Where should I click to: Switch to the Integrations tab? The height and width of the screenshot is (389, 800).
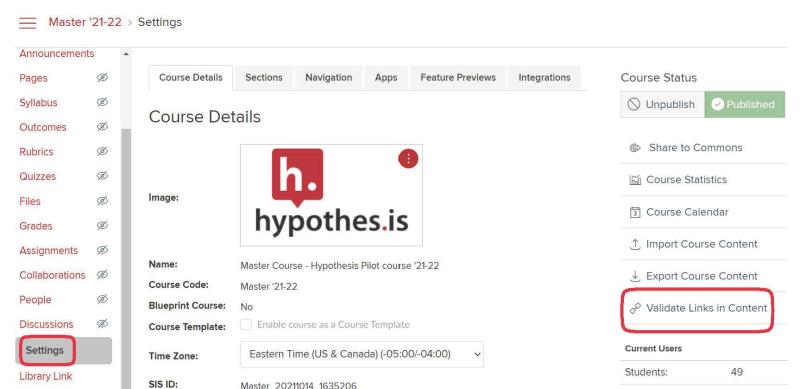pos(544,78)
